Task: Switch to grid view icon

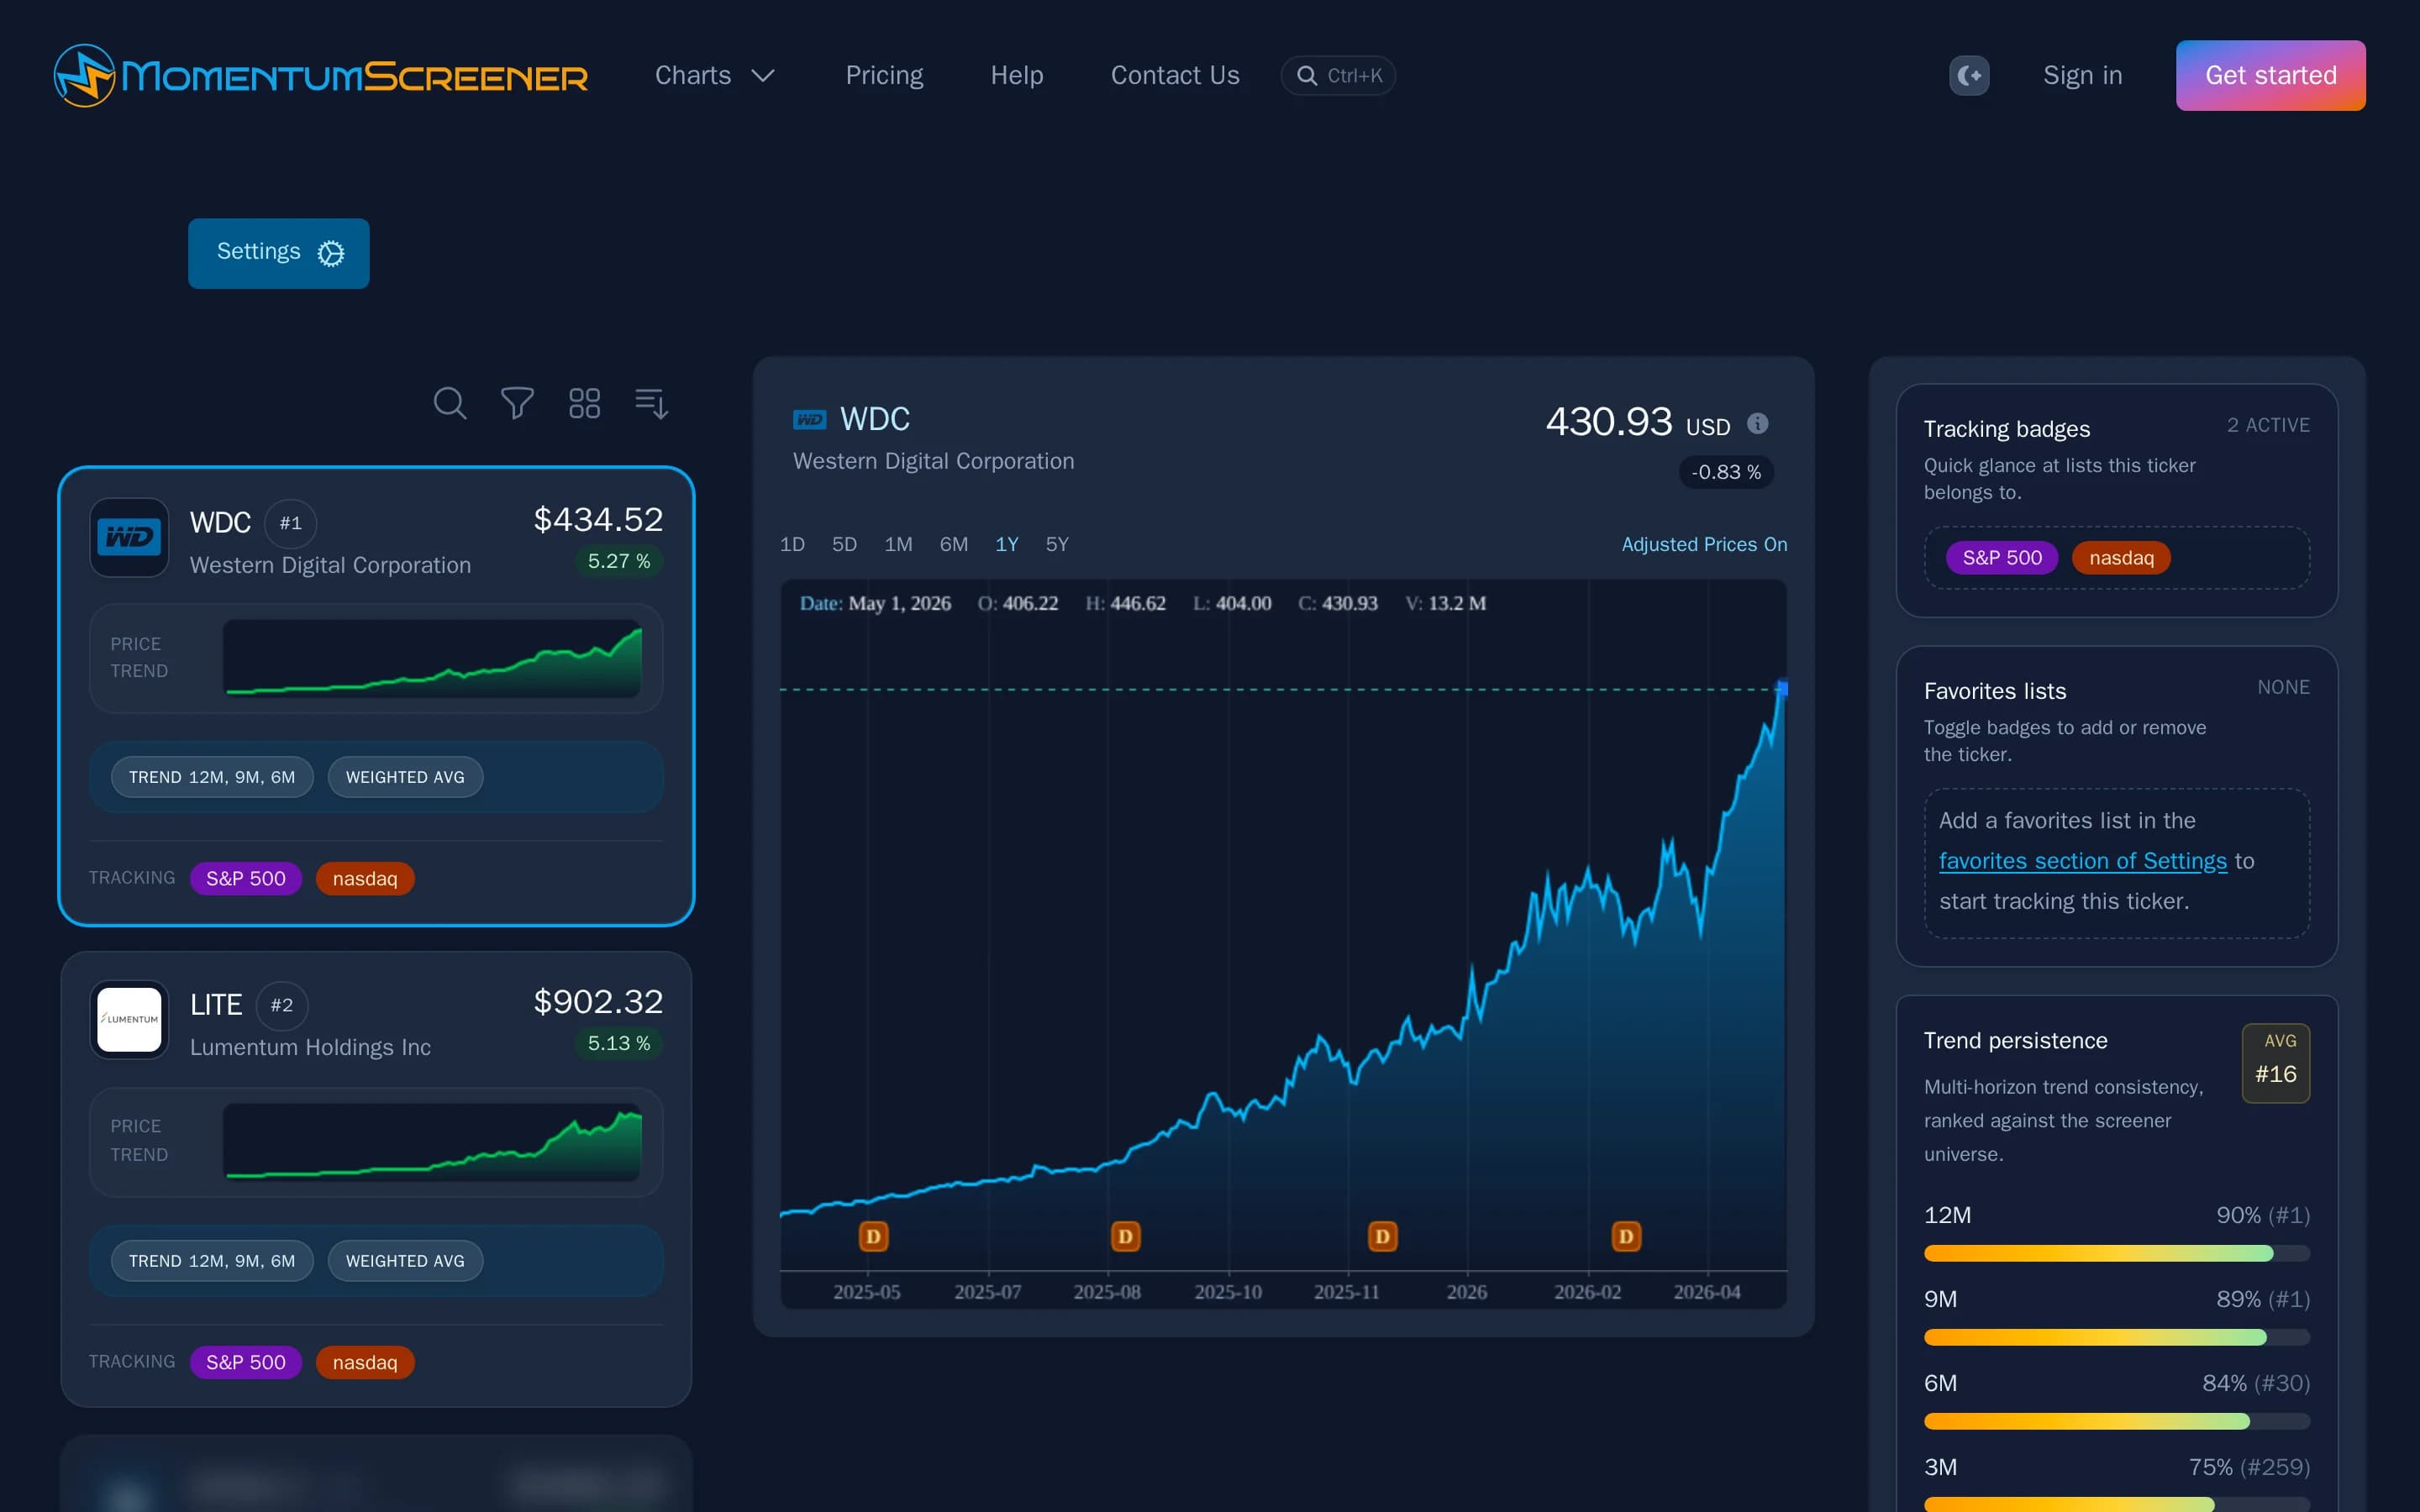Action: point(584,403)
